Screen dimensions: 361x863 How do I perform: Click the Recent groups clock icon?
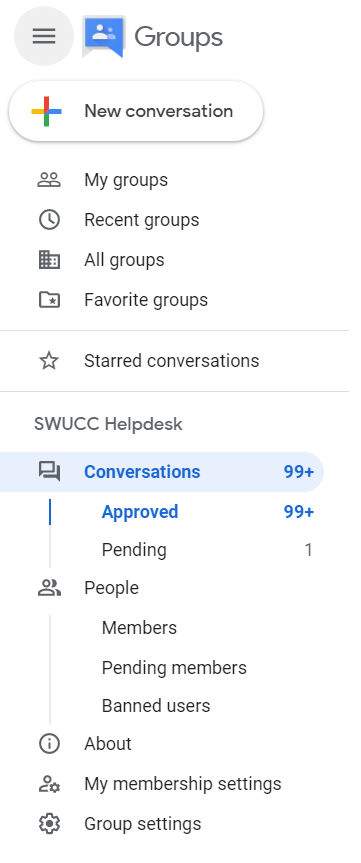49,220
